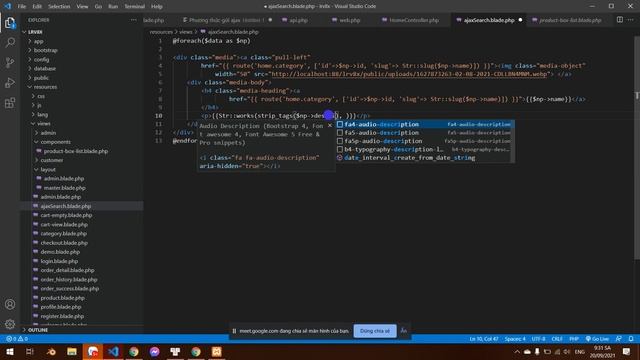Click Visual Studio Code taskbar icon
Viewport: 640px width, 360px height.
click(x=113, y=351)
